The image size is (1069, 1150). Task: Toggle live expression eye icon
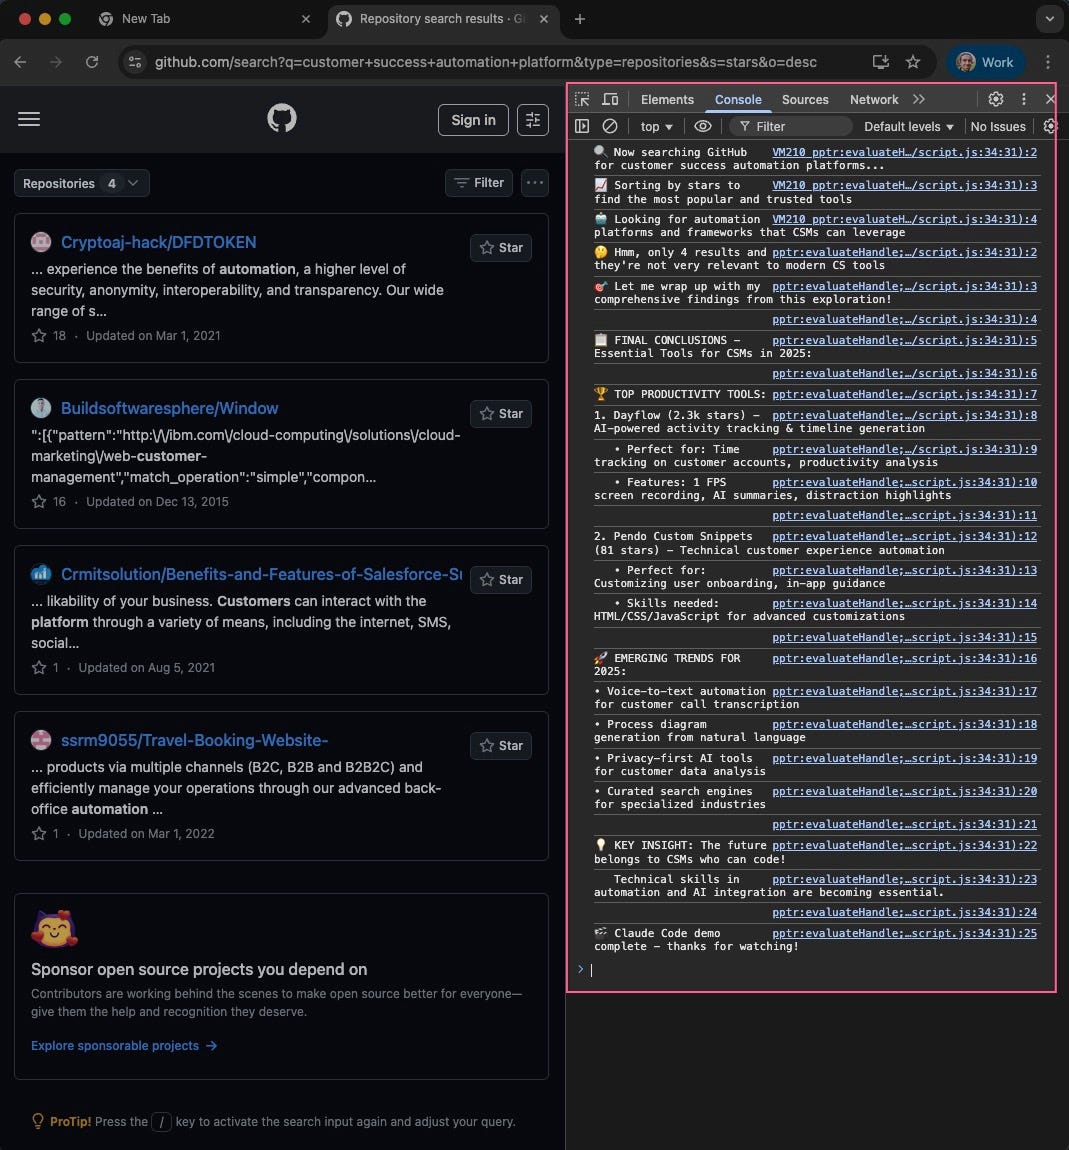click(702, 126)
